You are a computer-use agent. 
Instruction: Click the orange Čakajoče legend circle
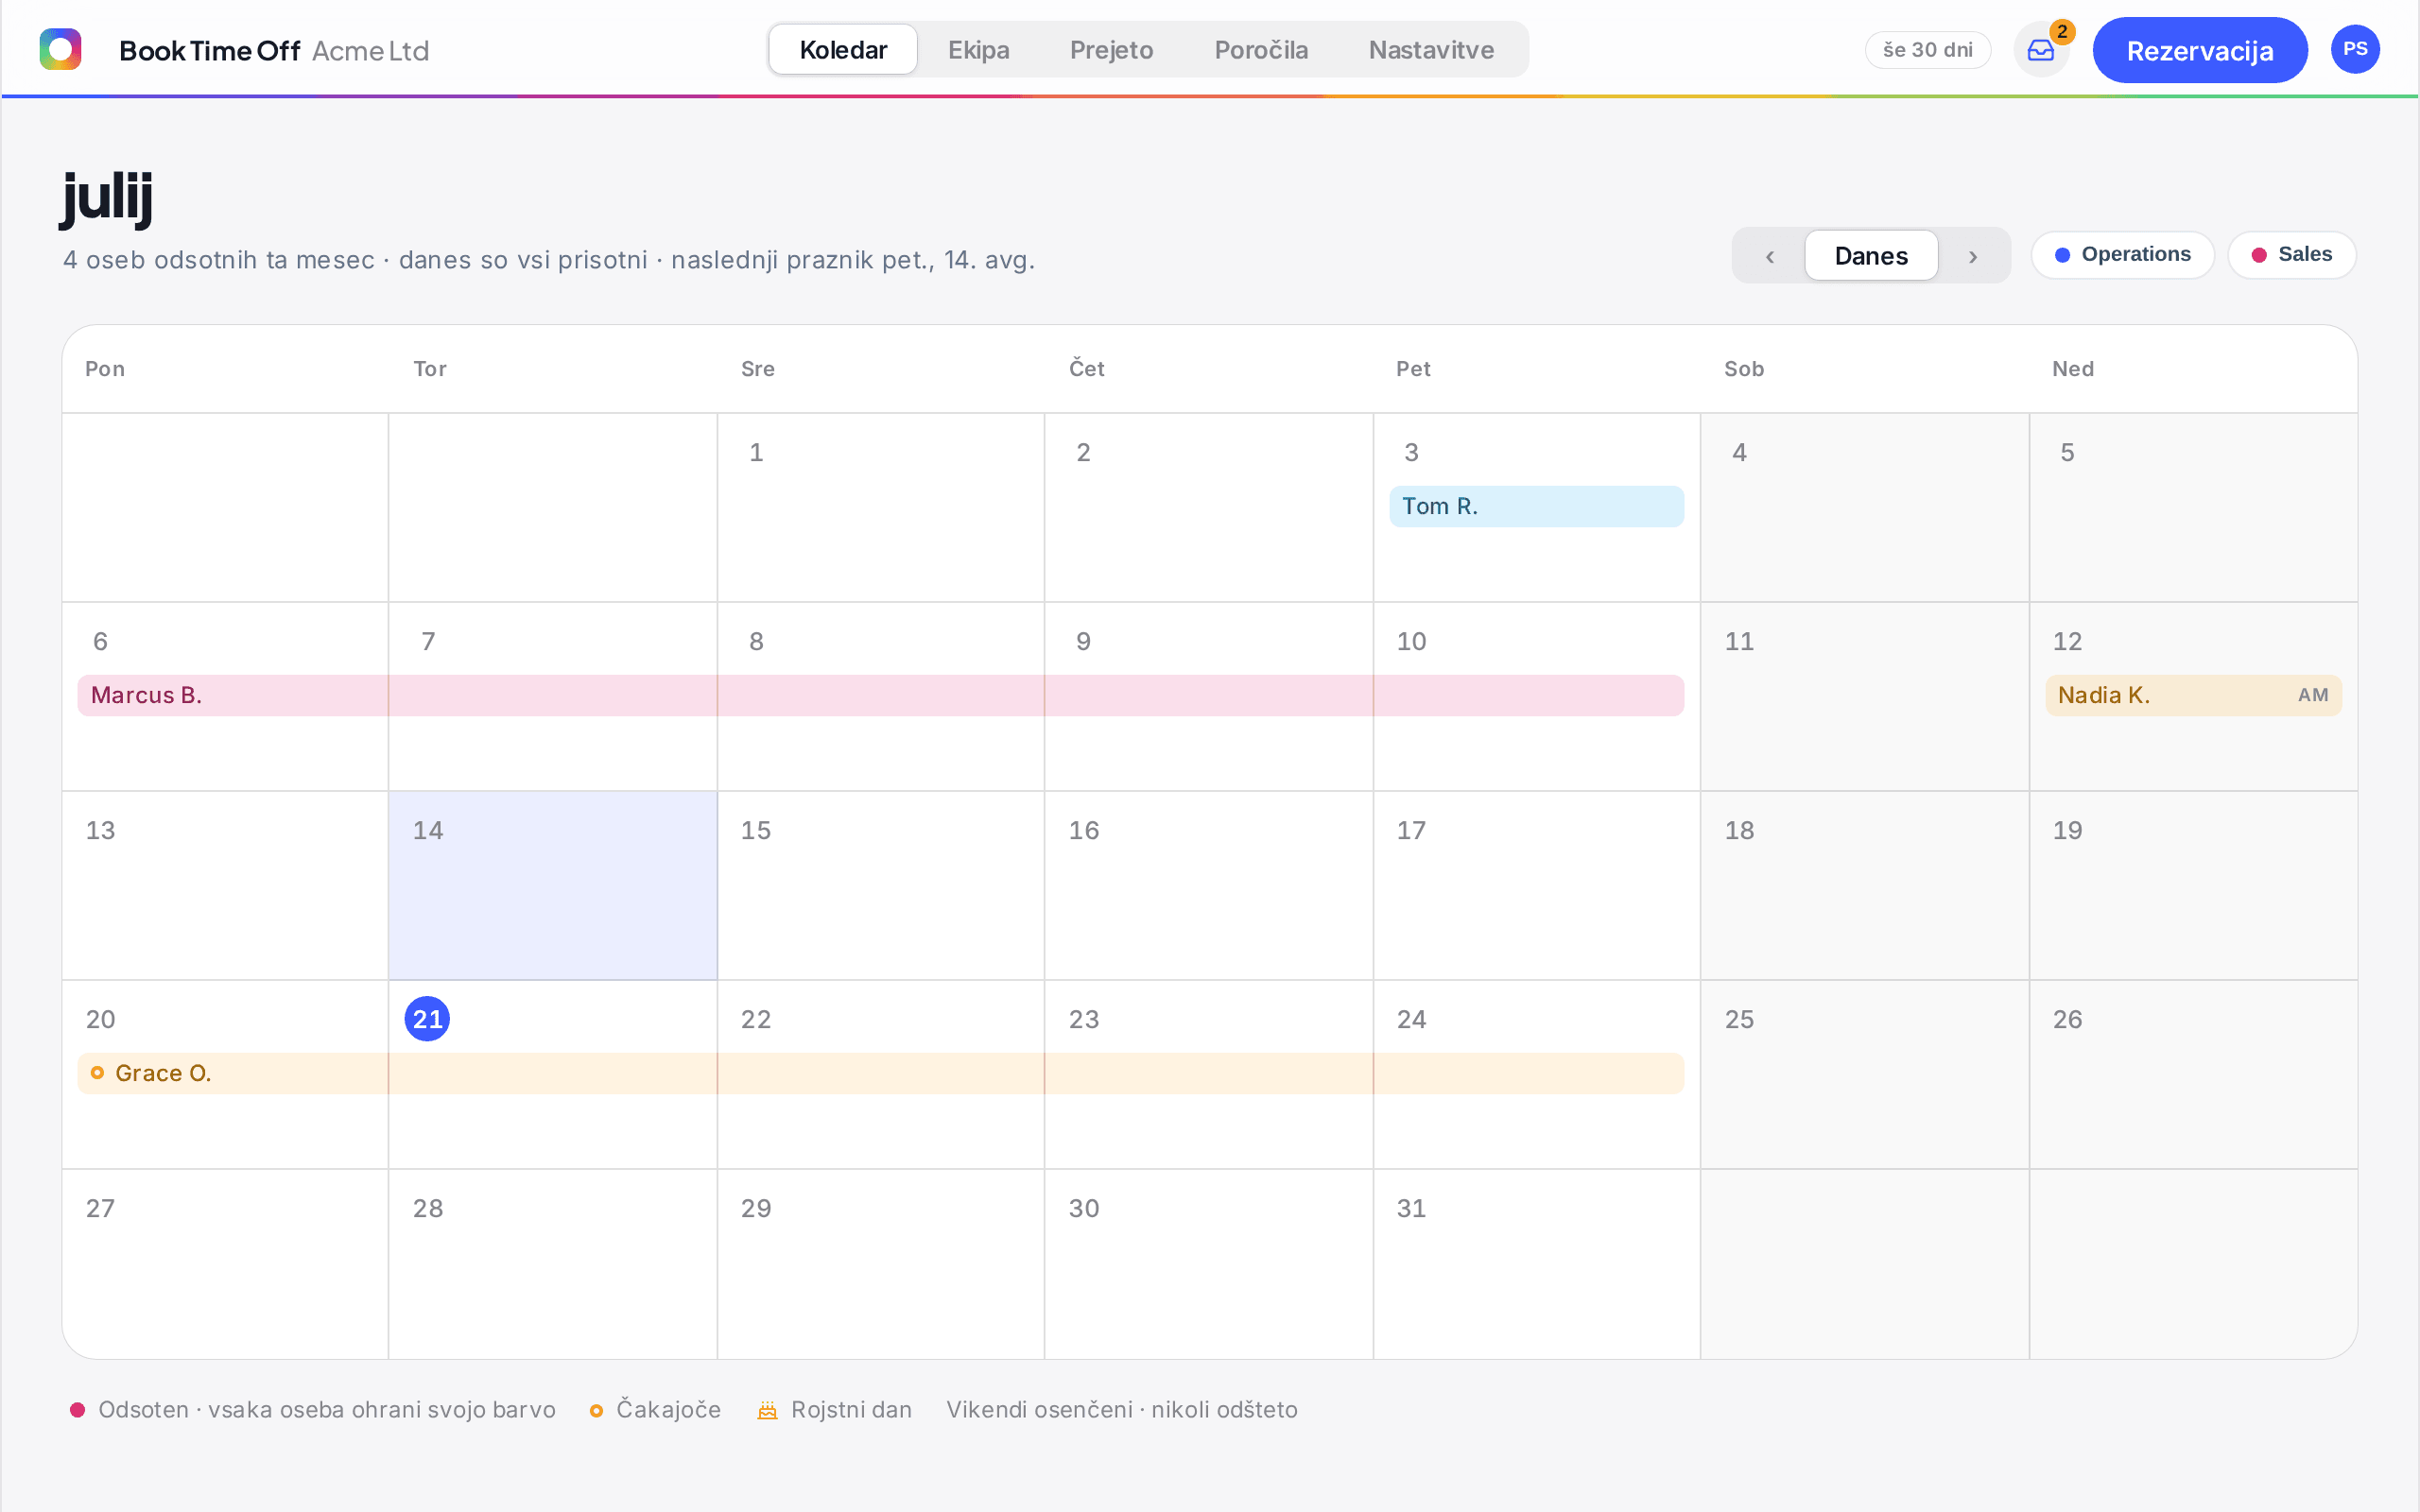(596, 1411)
